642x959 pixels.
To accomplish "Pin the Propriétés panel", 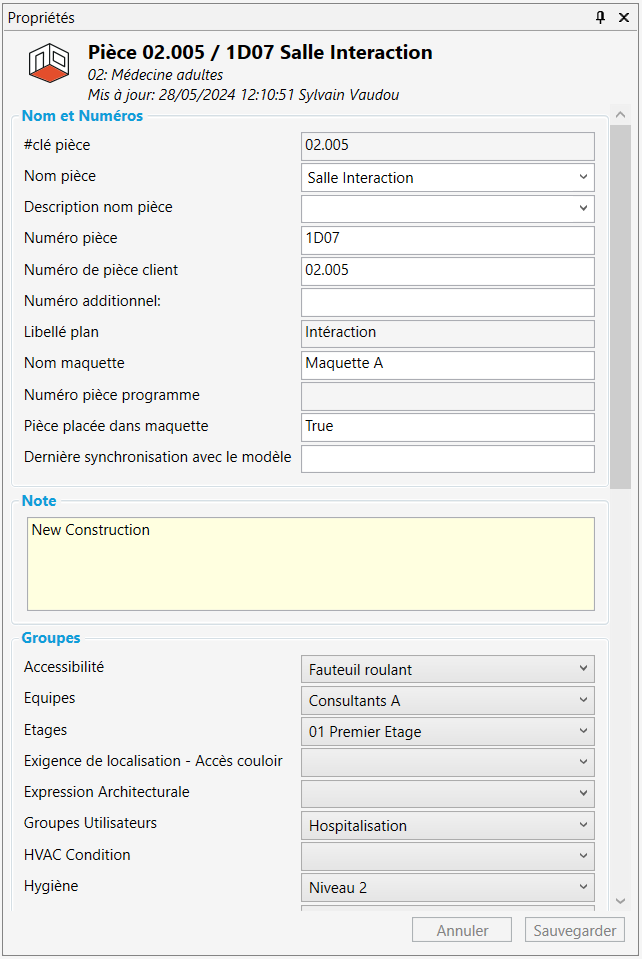I will (x=600, y=17).
